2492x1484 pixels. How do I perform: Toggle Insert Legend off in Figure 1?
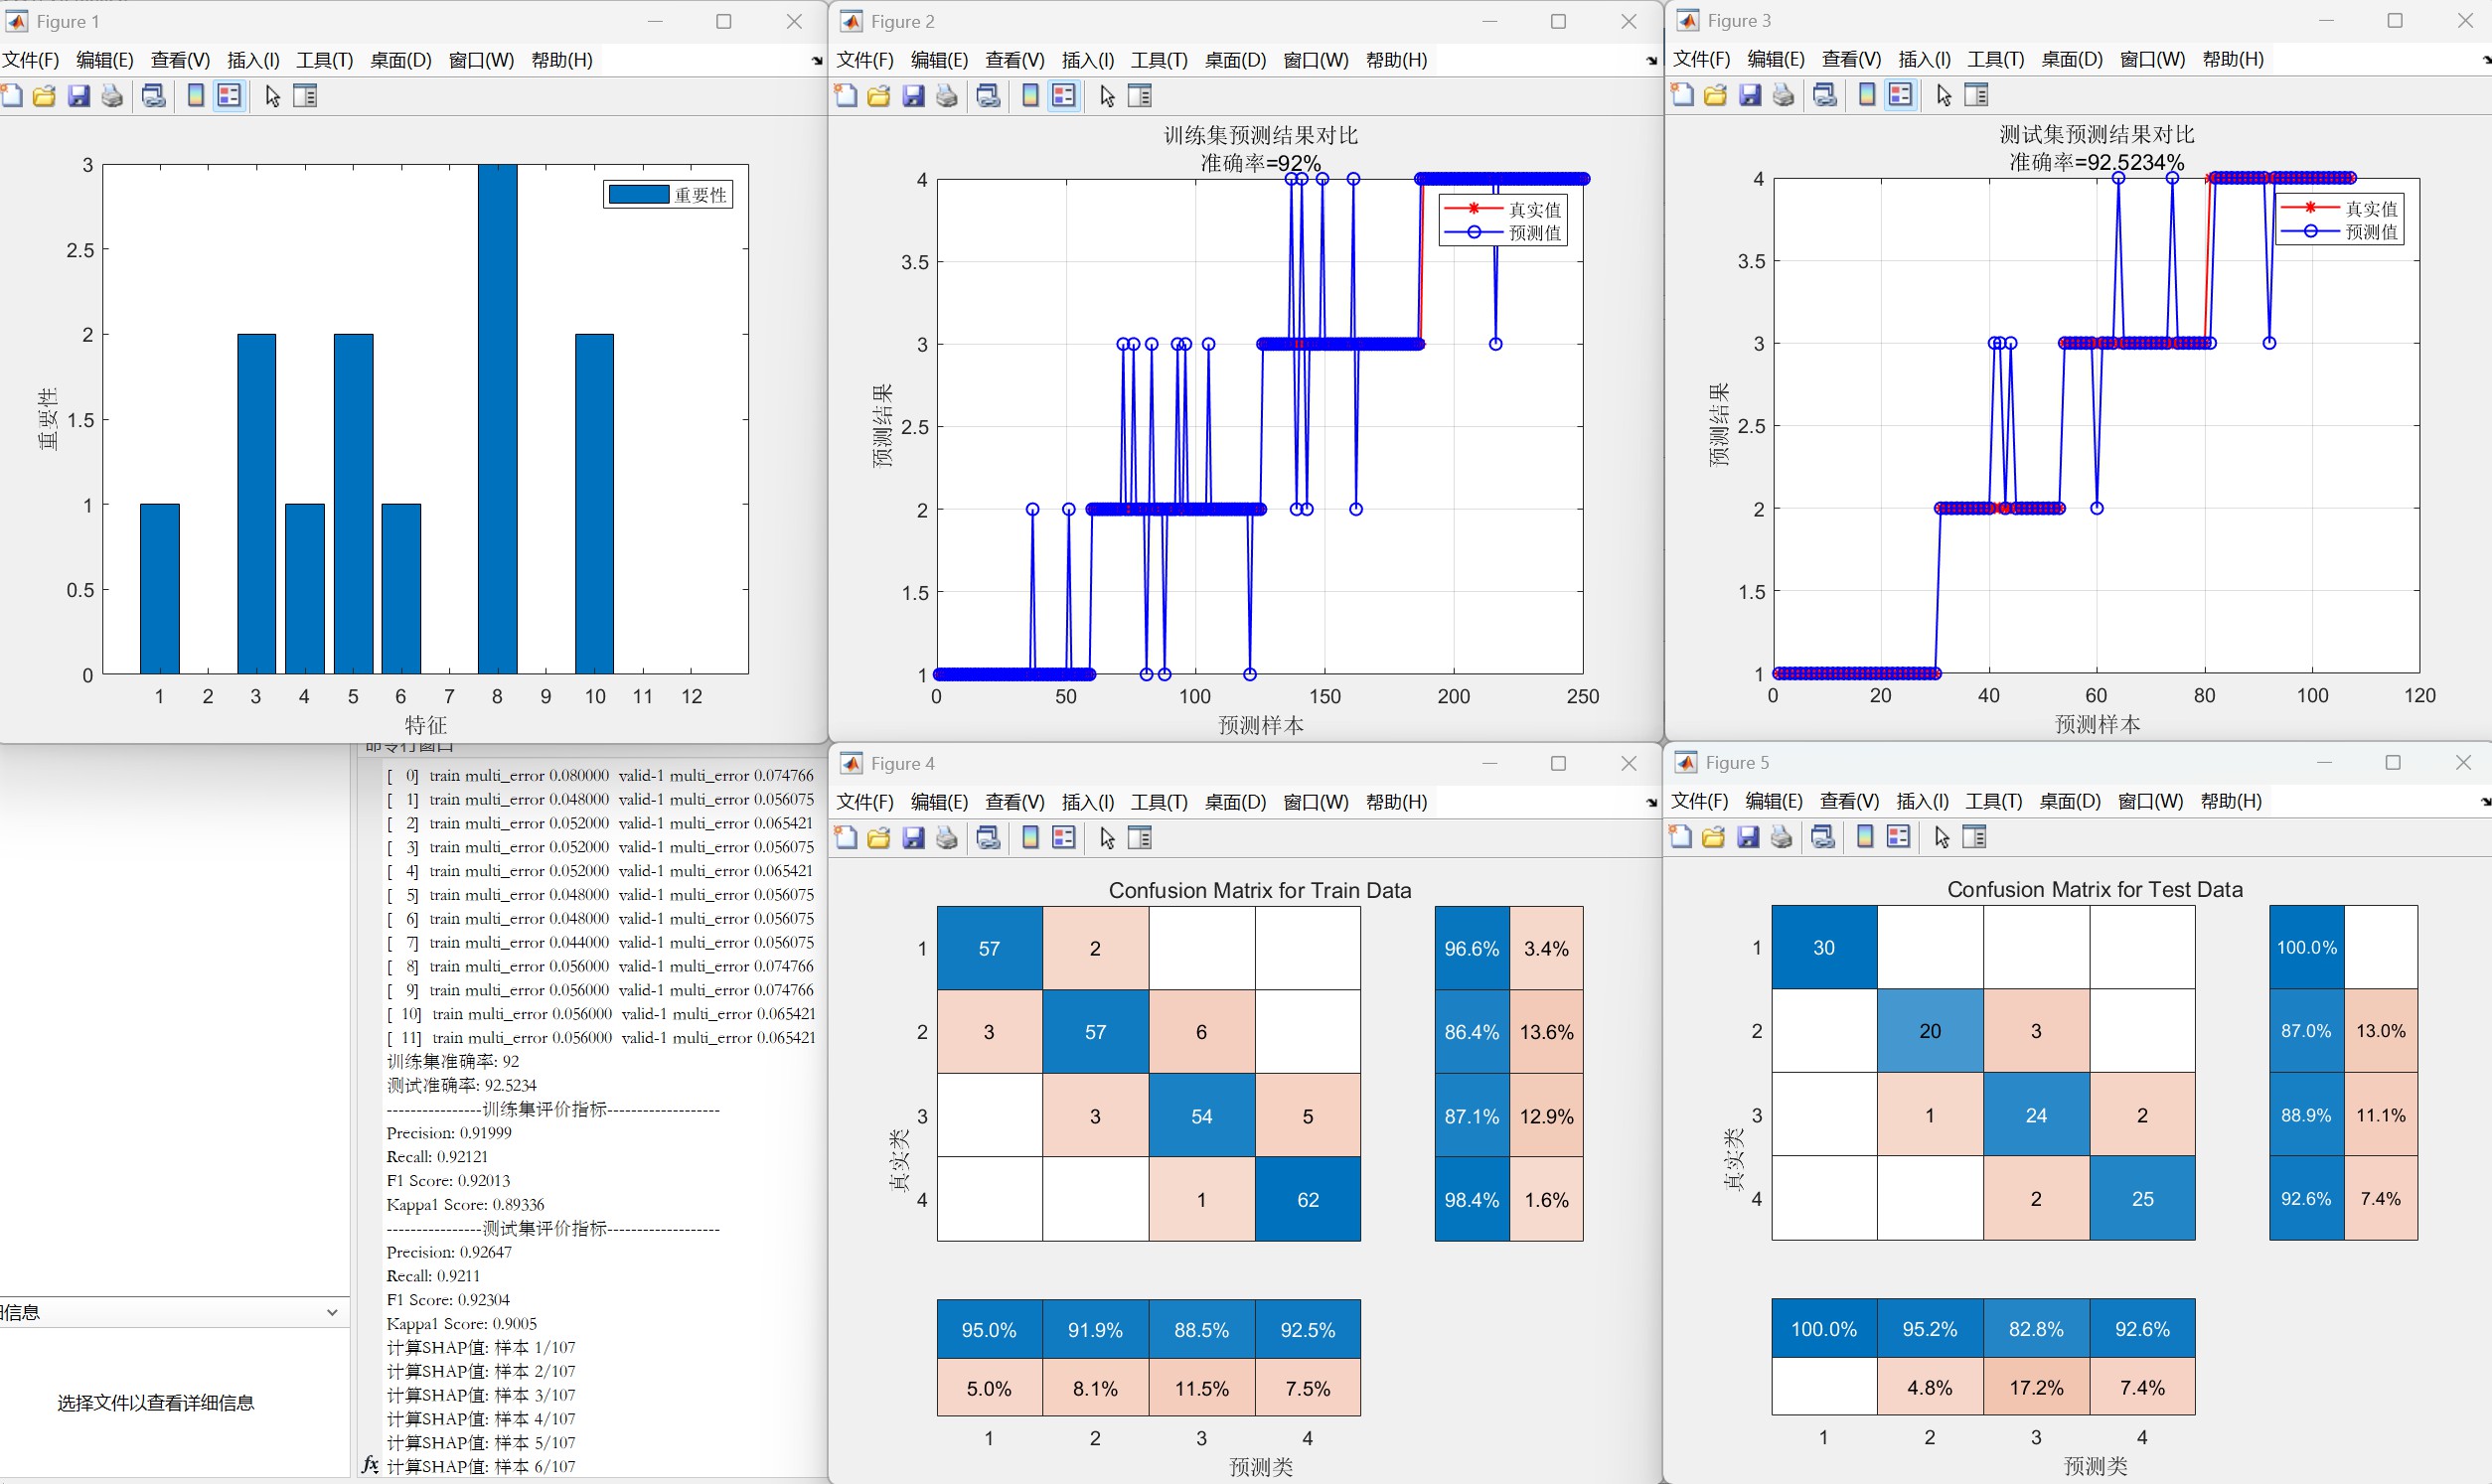click(230, 96)
